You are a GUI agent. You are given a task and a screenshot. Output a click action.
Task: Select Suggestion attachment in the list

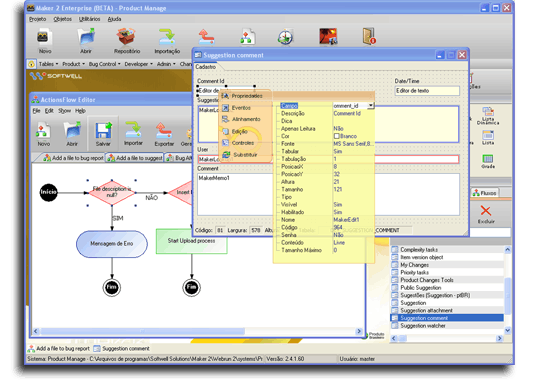coord(447,311)
